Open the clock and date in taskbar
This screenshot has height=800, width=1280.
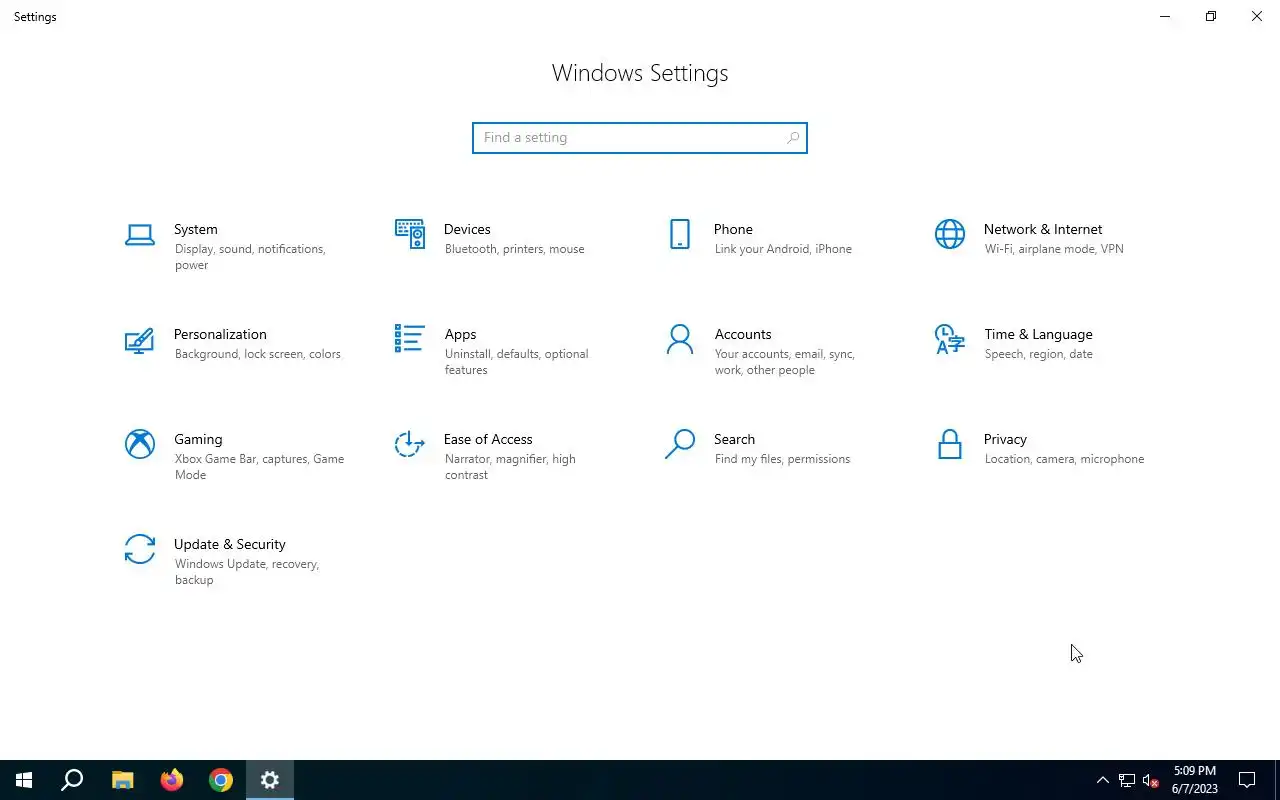1195,780
